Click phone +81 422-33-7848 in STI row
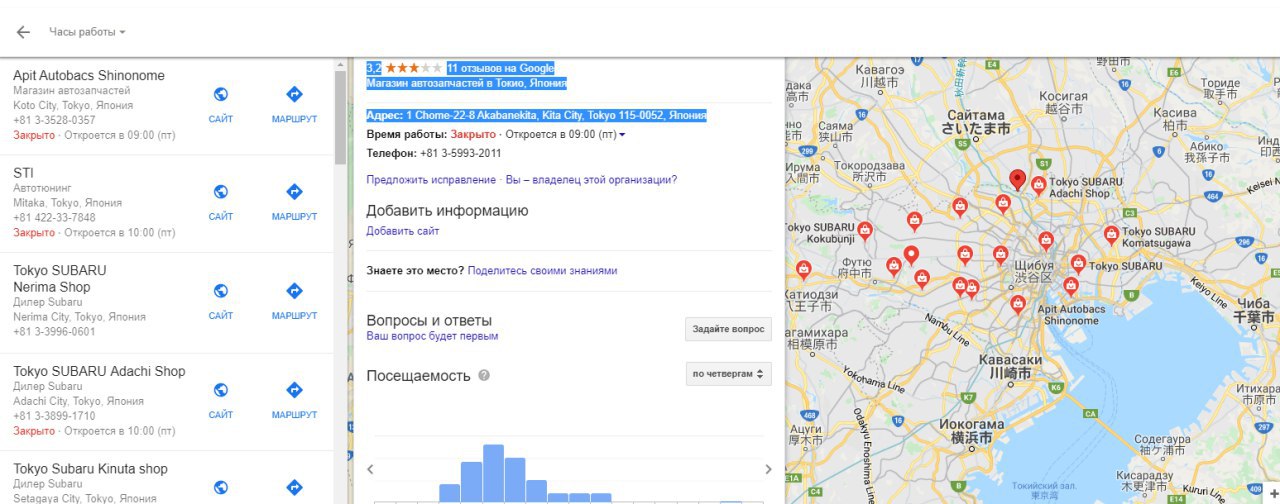 point(54,217)
